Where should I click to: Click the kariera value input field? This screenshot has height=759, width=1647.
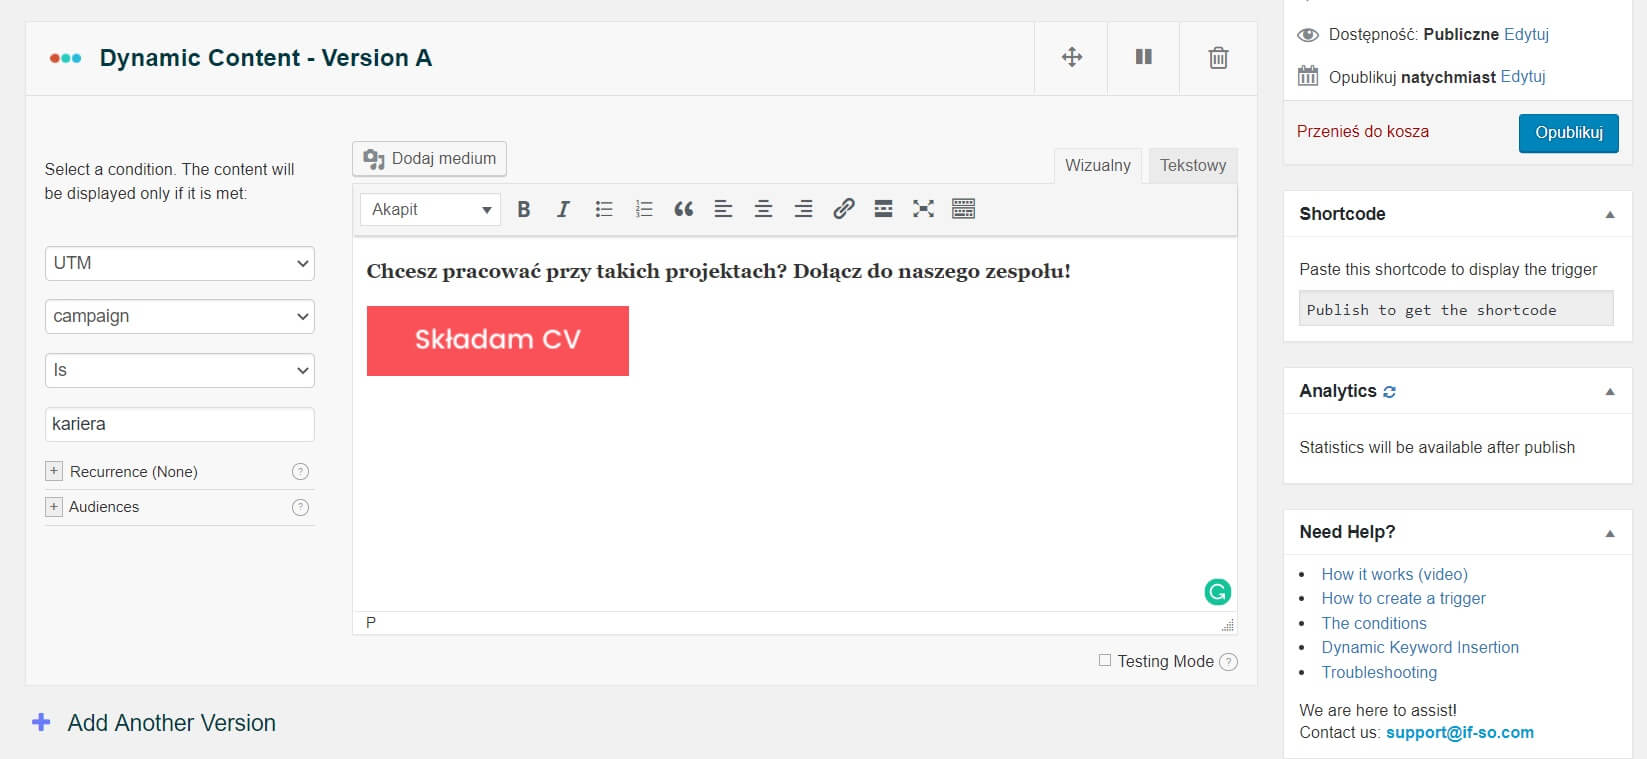pyautogui.click(x=180, y=424)
